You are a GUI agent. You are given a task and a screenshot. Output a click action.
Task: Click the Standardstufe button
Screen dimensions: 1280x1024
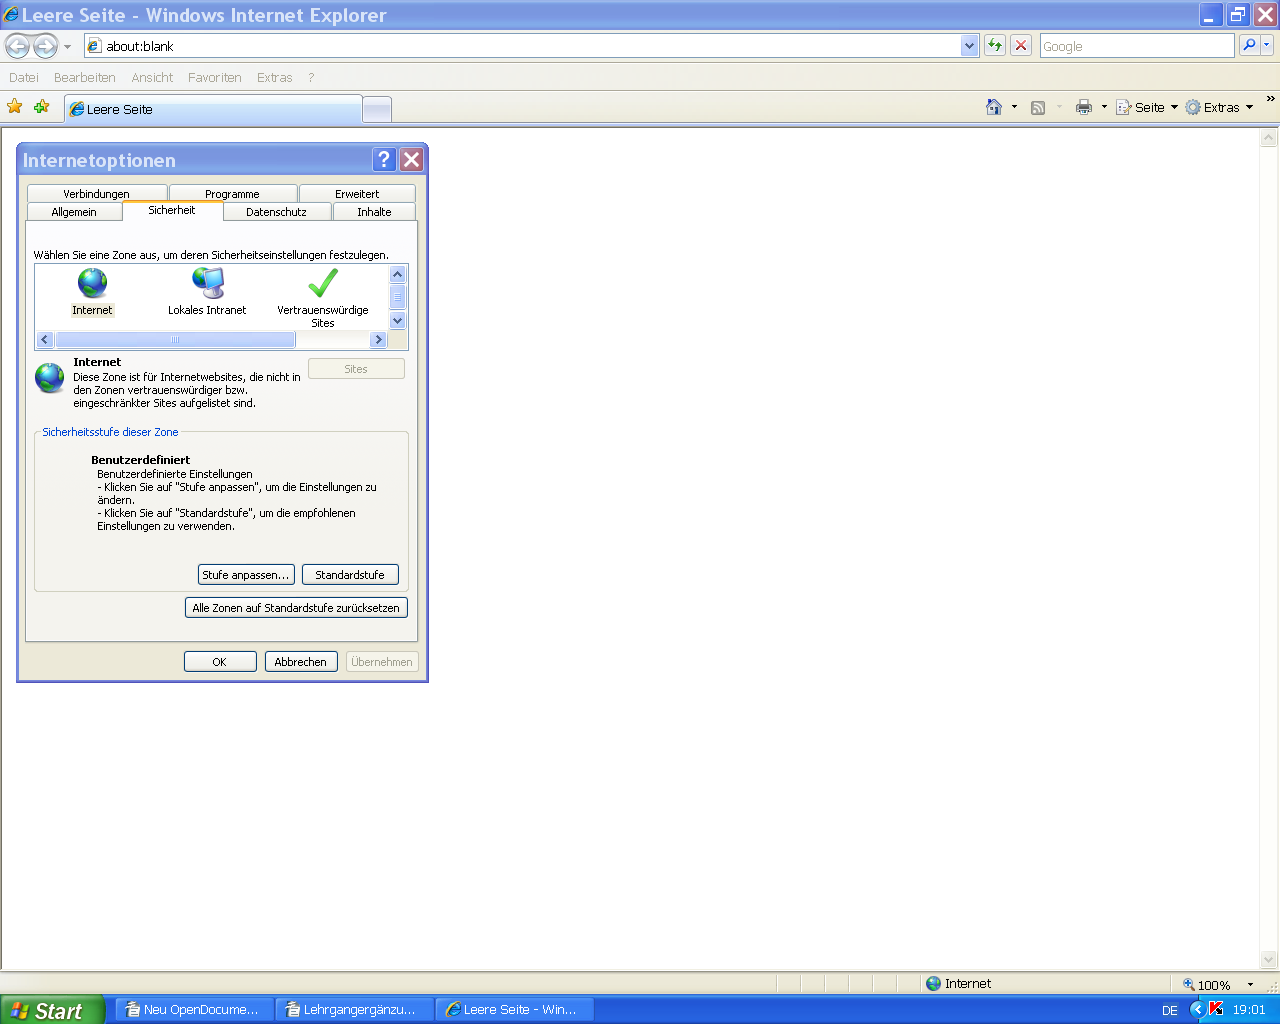coord(350,575)
